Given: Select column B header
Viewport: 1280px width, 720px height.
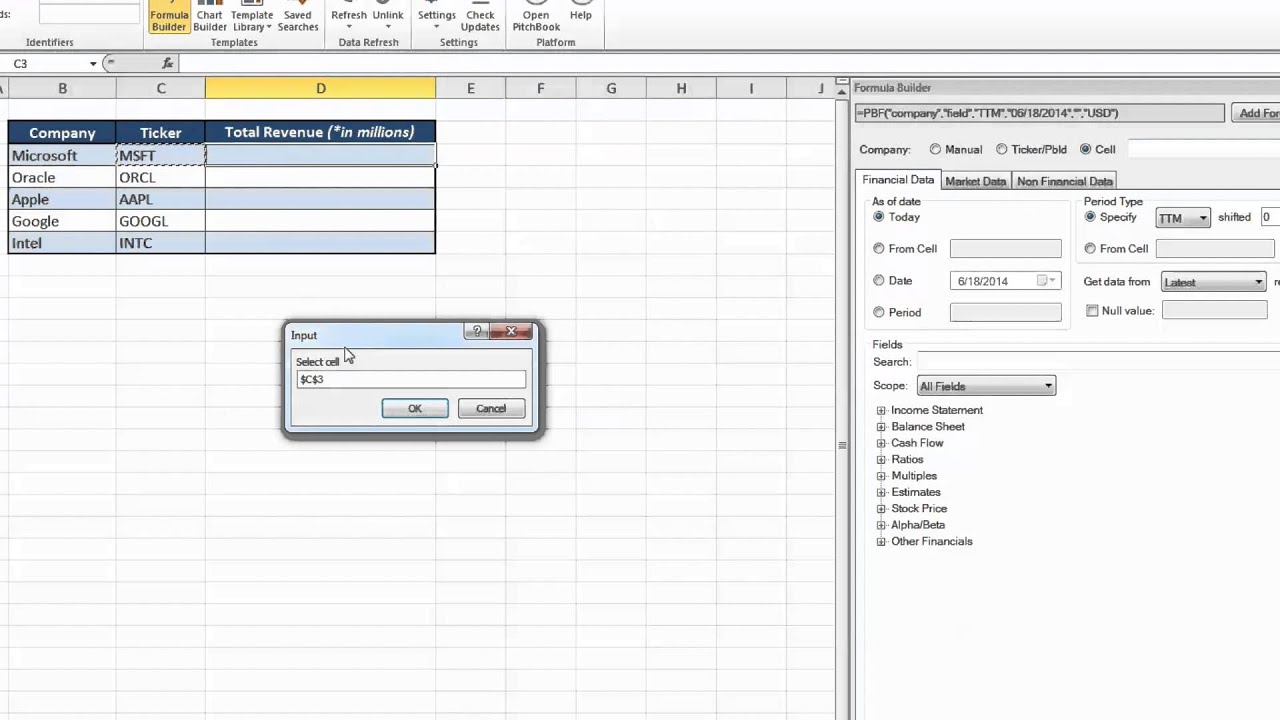Looking at the screenshot, I should [x=62, y=88].
